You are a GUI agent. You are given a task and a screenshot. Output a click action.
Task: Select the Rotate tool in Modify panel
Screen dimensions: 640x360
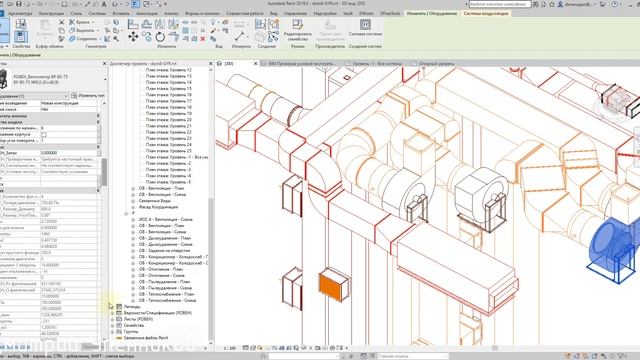pyautogui.click(x=160, y=37)
